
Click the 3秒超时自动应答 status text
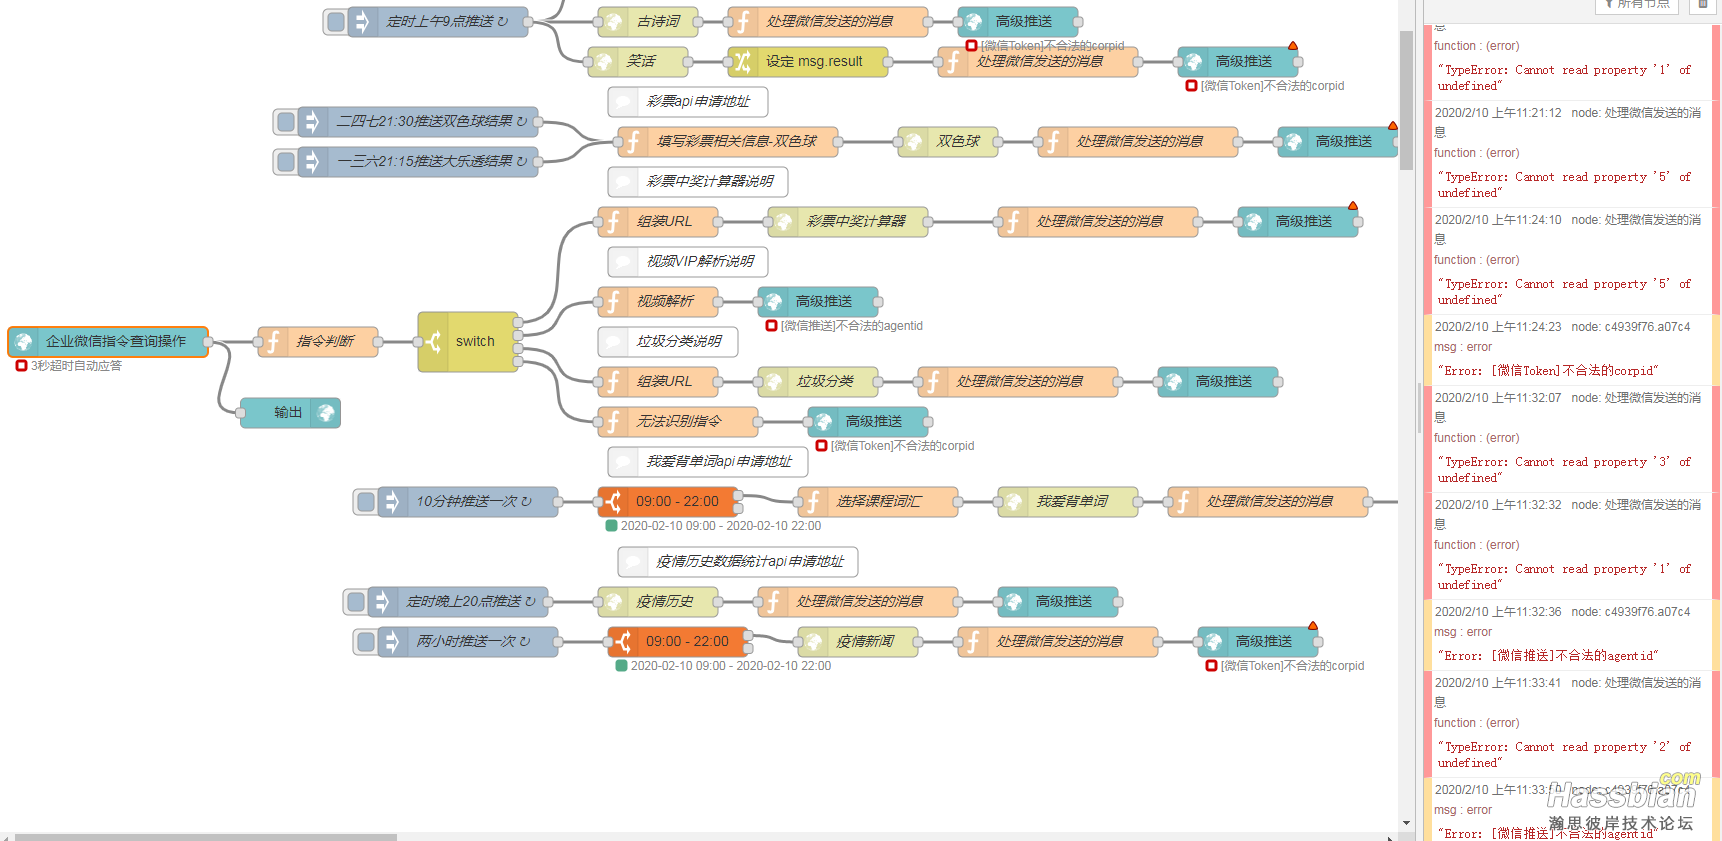coord(76,366)
